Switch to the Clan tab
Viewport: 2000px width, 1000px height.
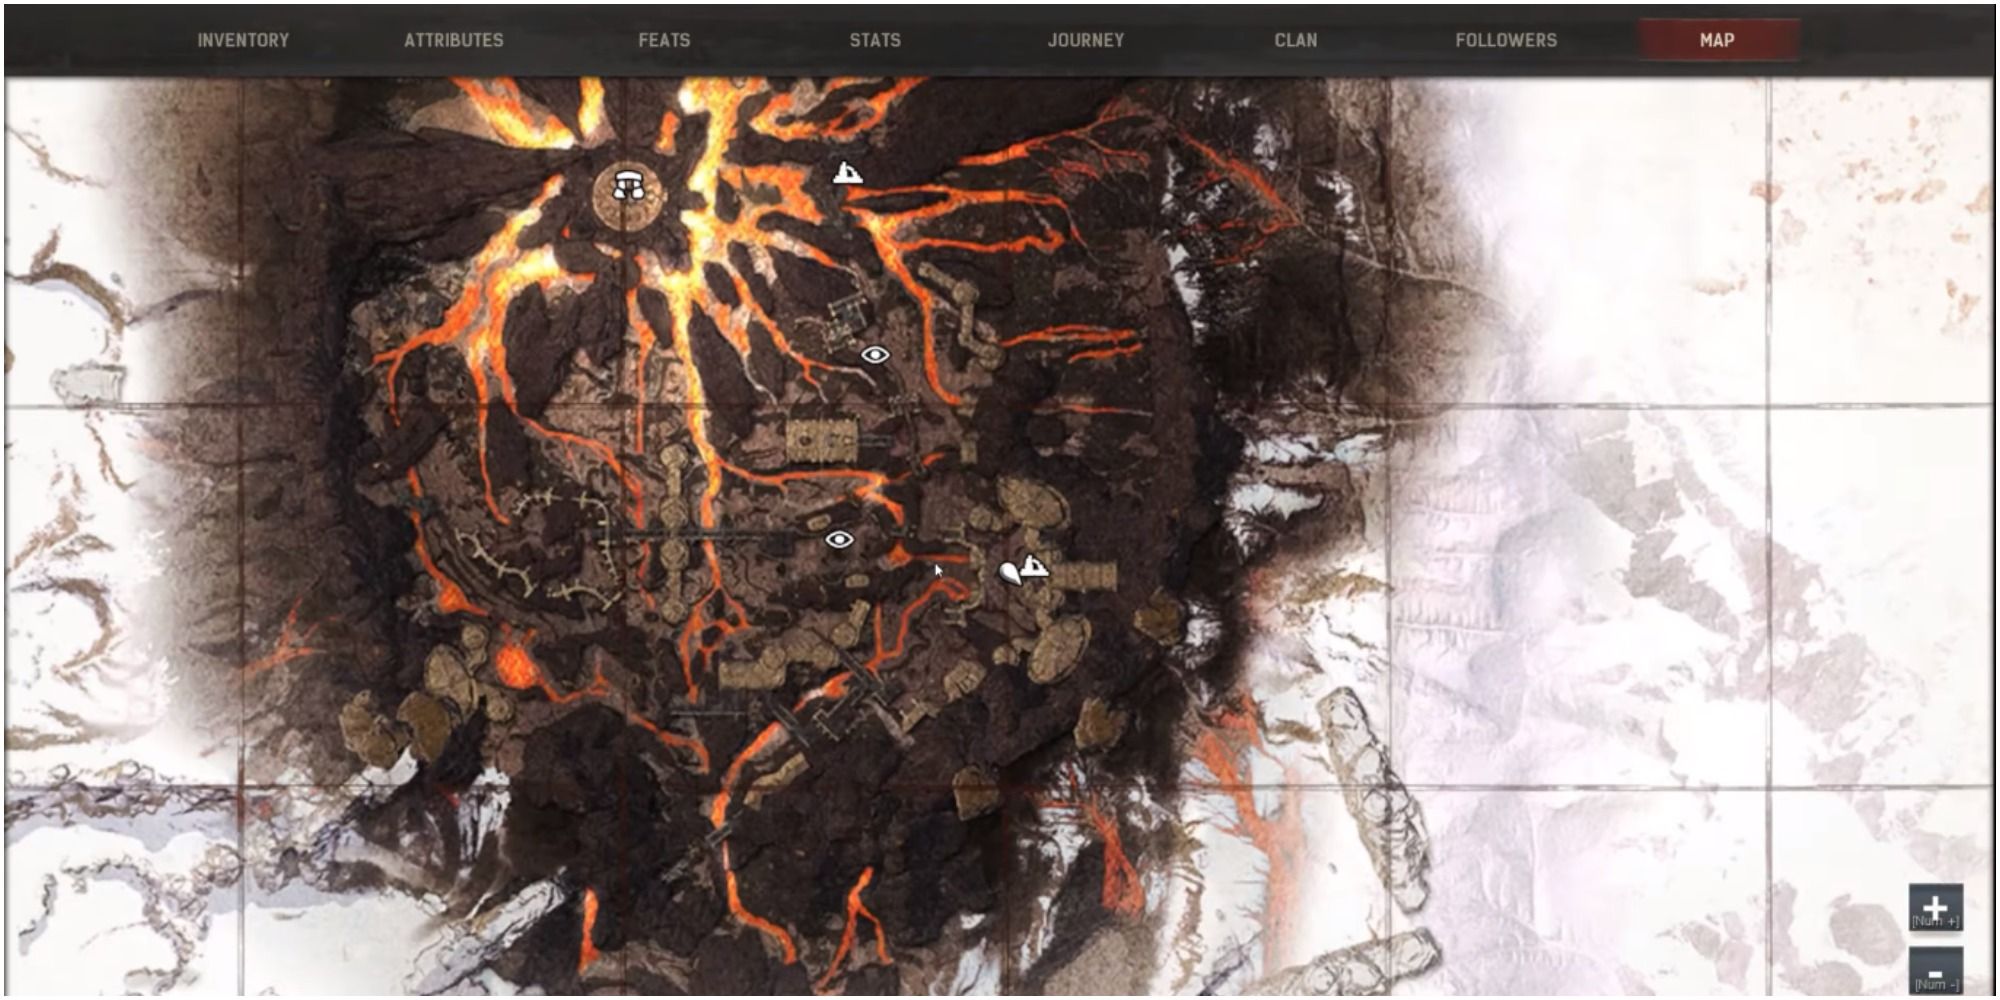click(x=1296, y=40)
